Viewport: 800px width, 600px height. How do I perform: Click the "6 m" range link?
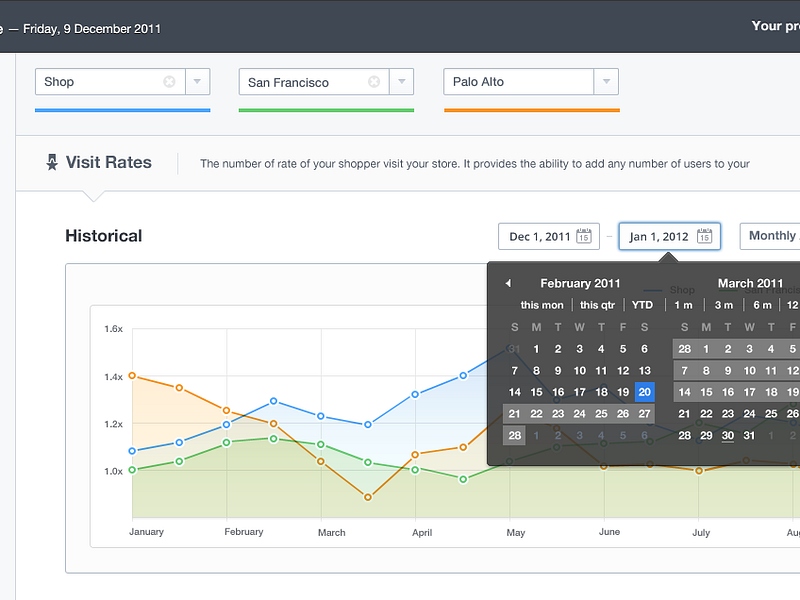tap(761, 304)
